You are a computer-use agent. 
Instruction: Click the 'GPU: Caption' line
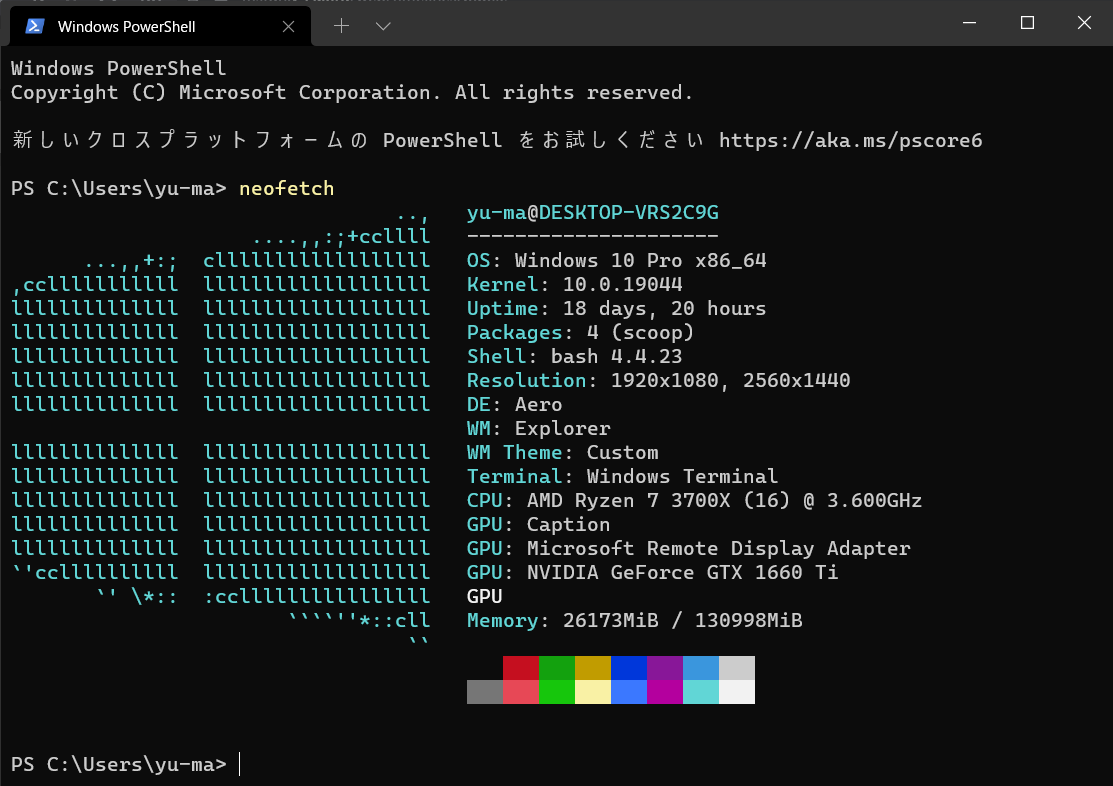point(539,524)
